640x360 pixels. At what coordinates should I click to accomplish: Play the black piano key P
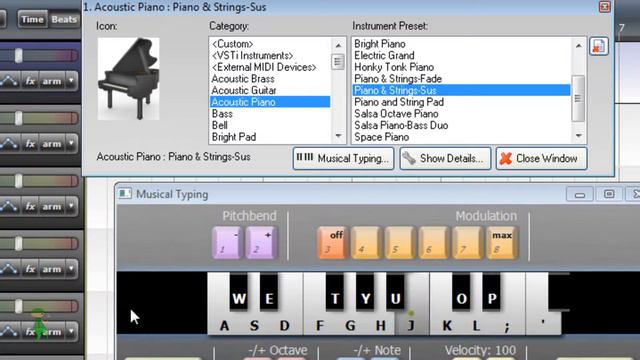(492, 292)
